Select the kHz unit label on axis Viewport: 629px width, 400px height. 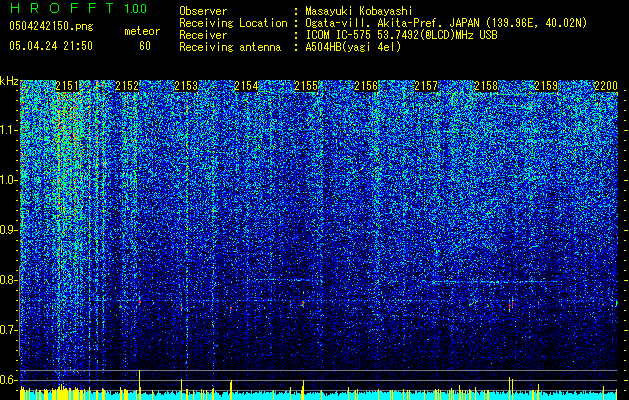pos(9,81)
